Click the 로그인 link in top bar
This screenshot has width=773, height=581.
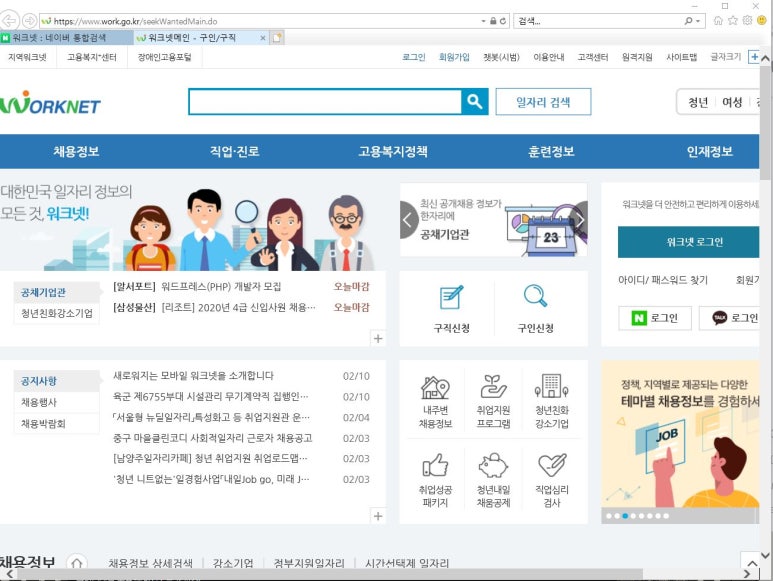414,57
